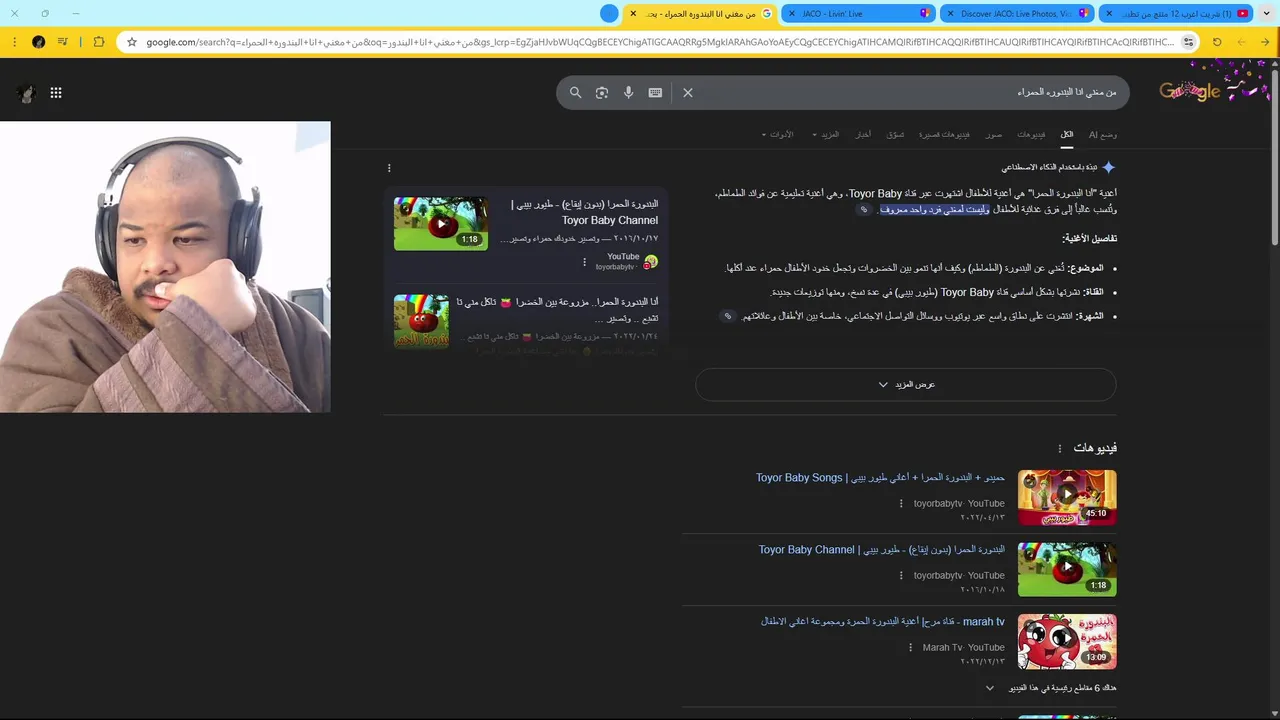Open Google Lens image search icon

(x=602, y=92)
